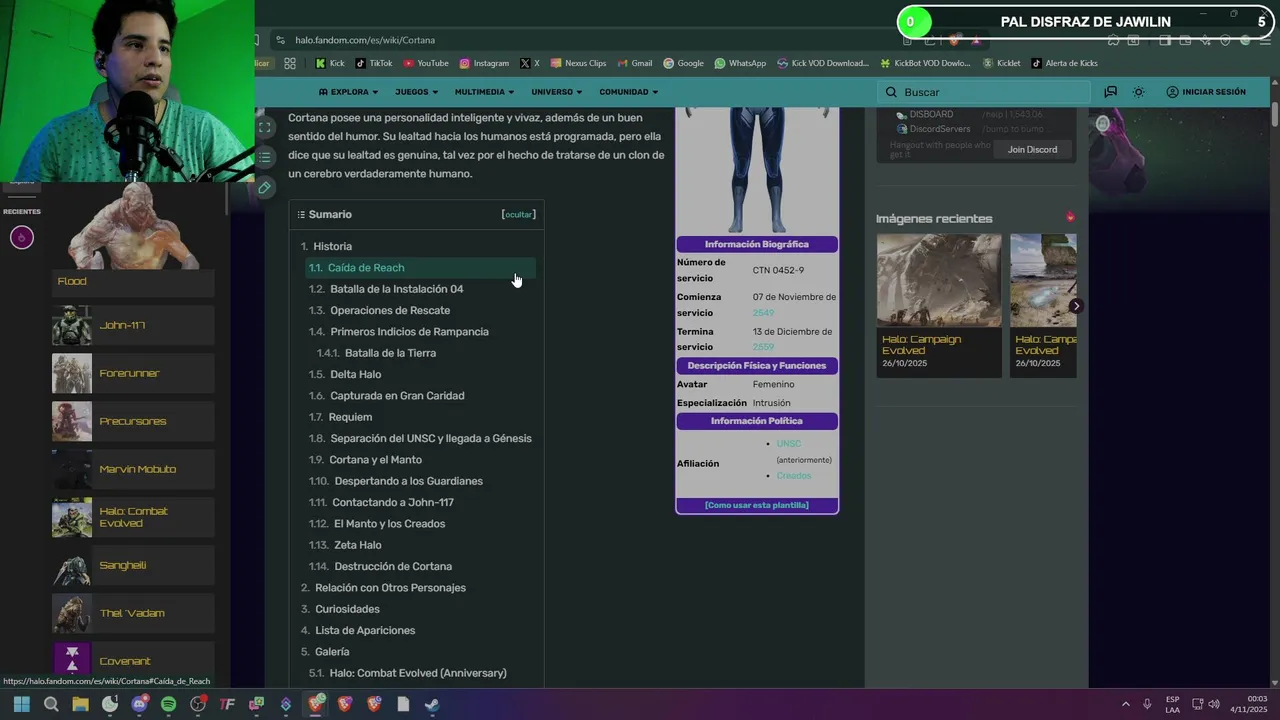Go to Batalla de la Instalación 04
Viewport: 1280px width, 720px height.
(396, 289)
